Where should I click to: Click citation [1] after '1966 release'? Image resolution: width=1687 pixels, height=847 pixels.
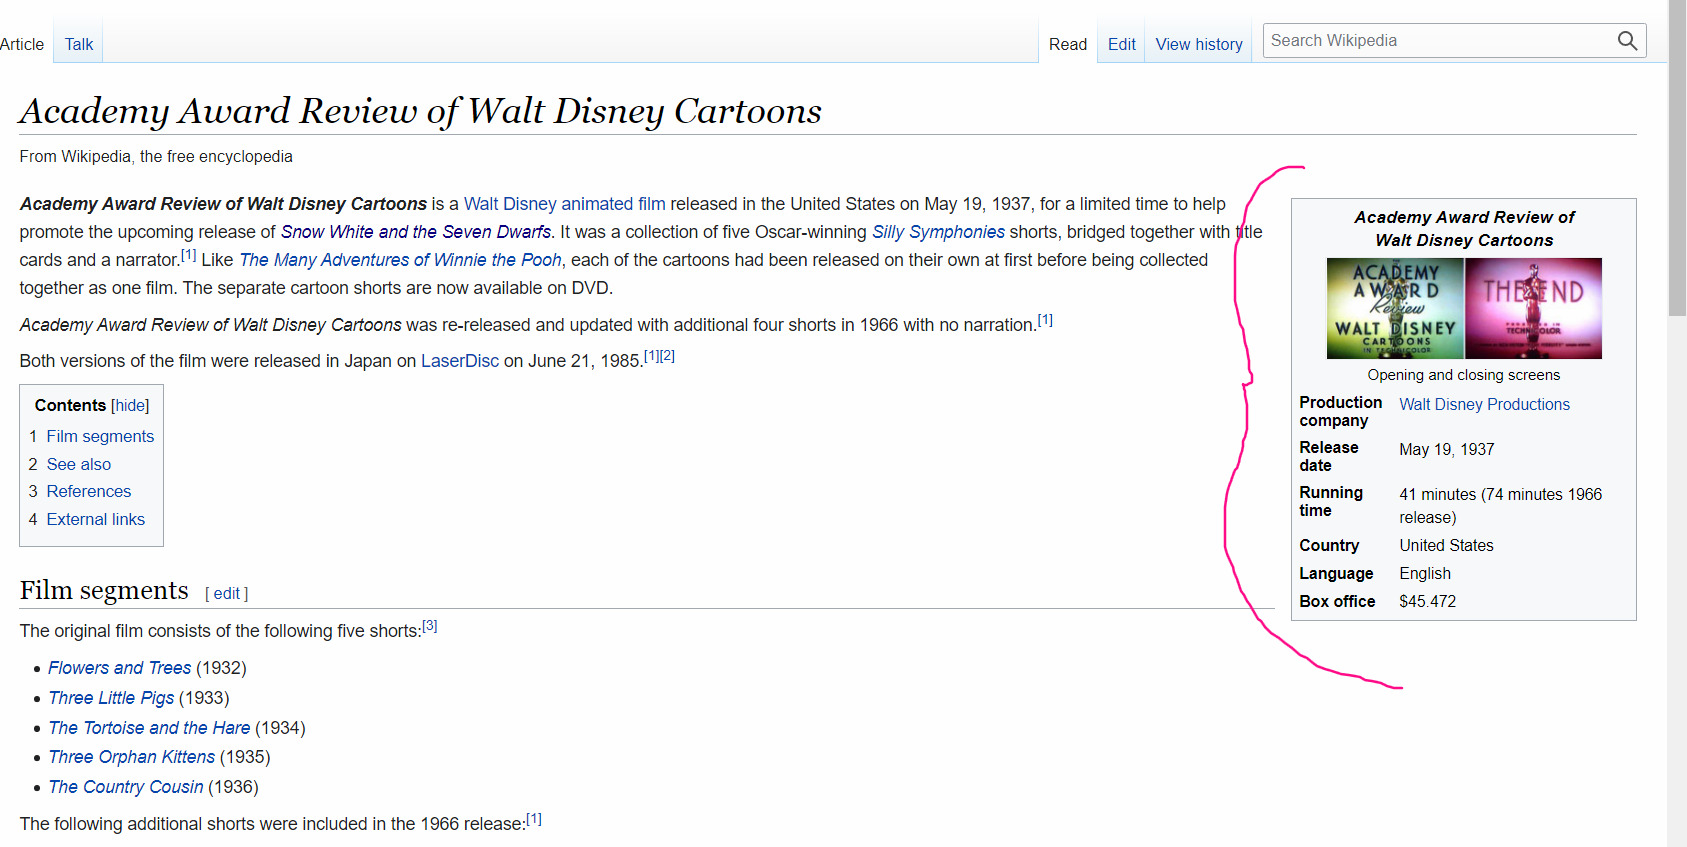pyautogui.click(x=534, y=819)
